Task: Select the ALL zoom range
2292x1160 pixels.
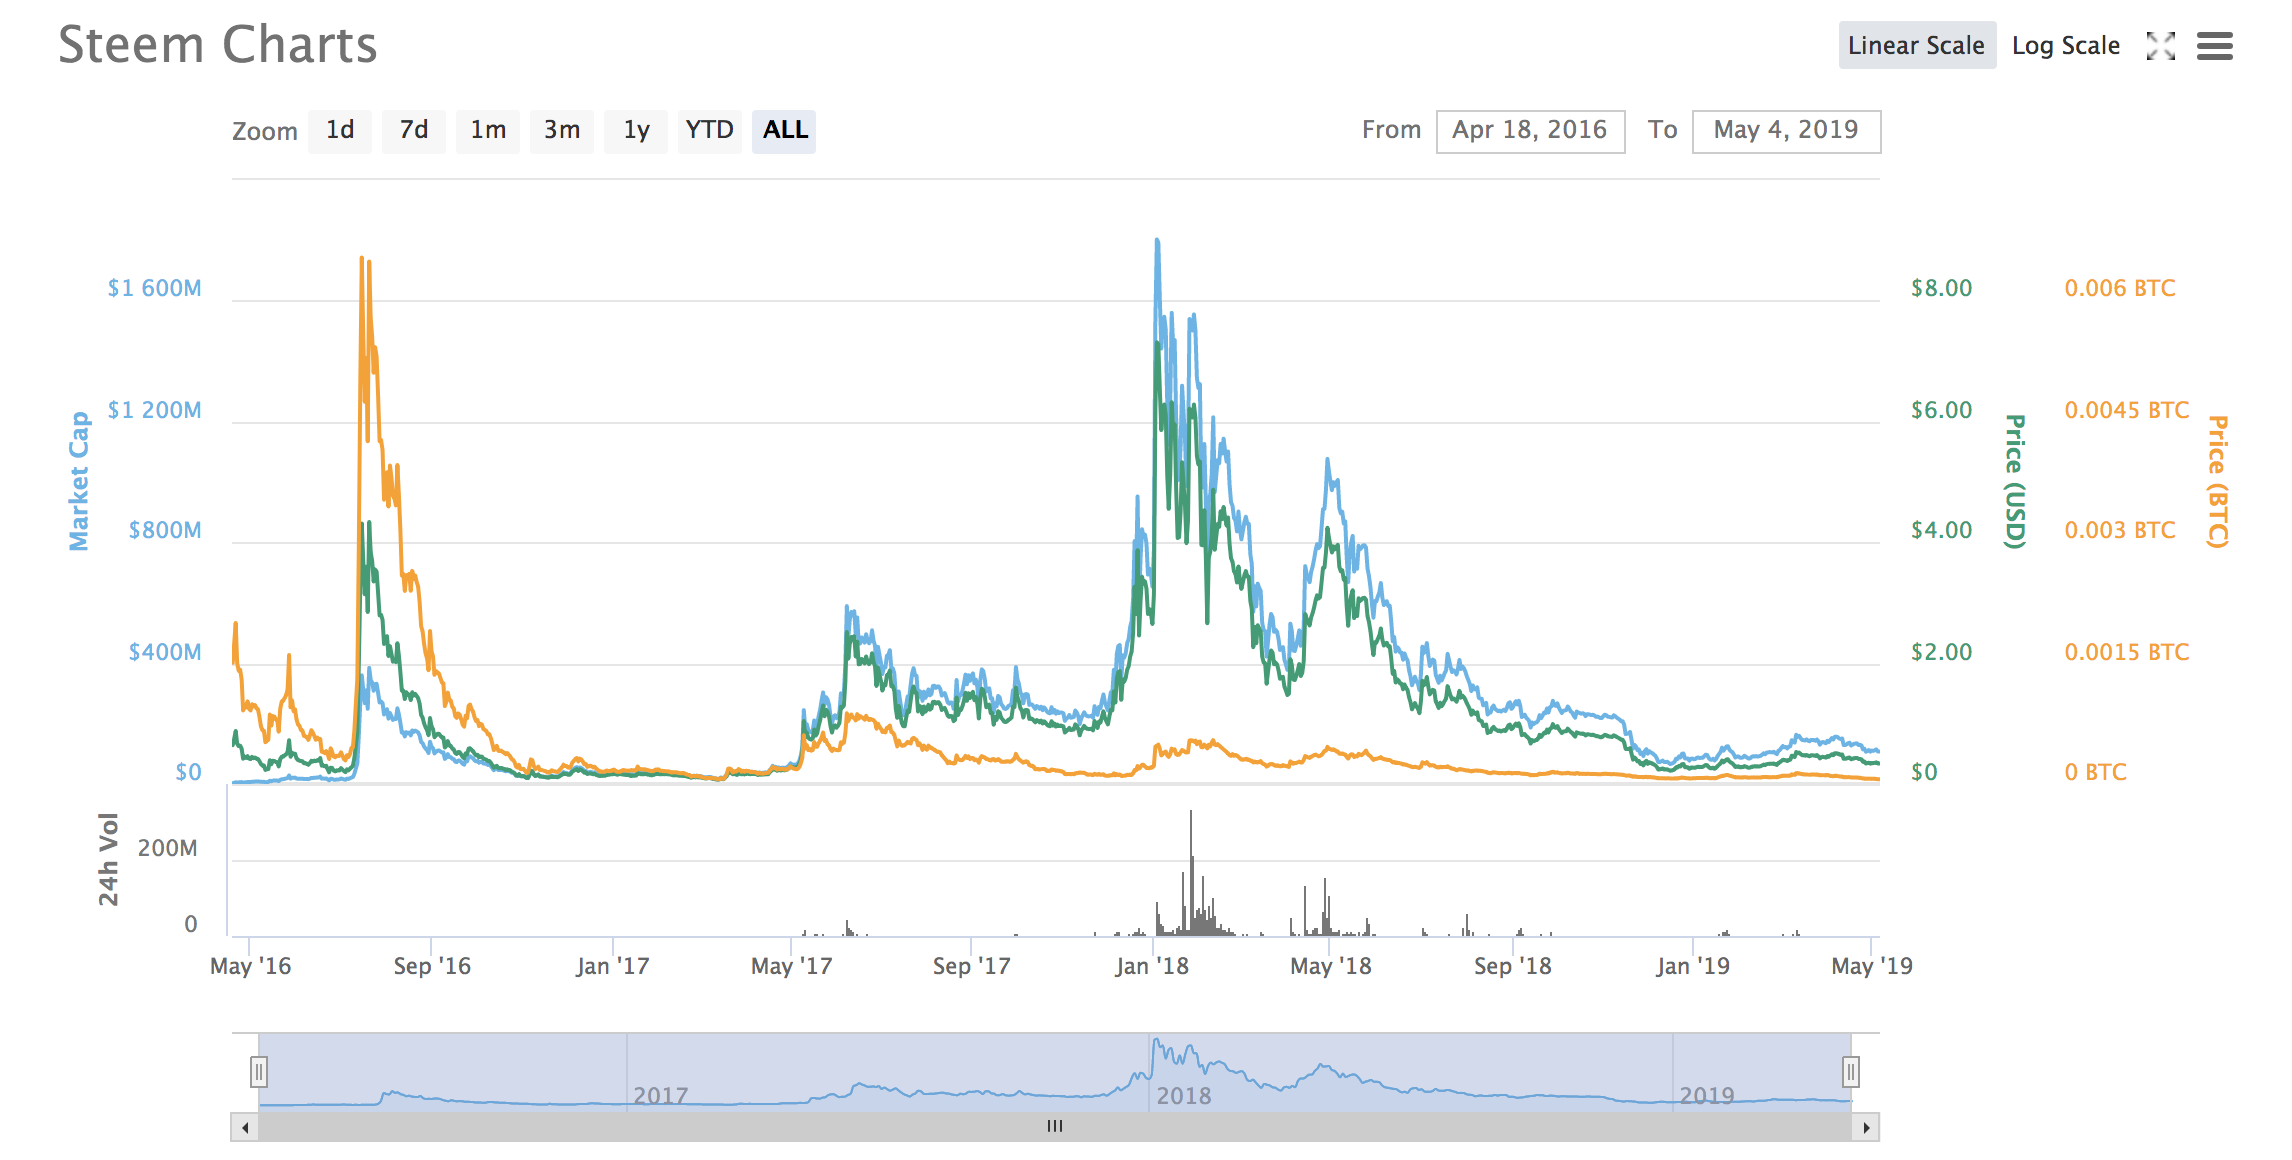Action: (x=784, y=130)
